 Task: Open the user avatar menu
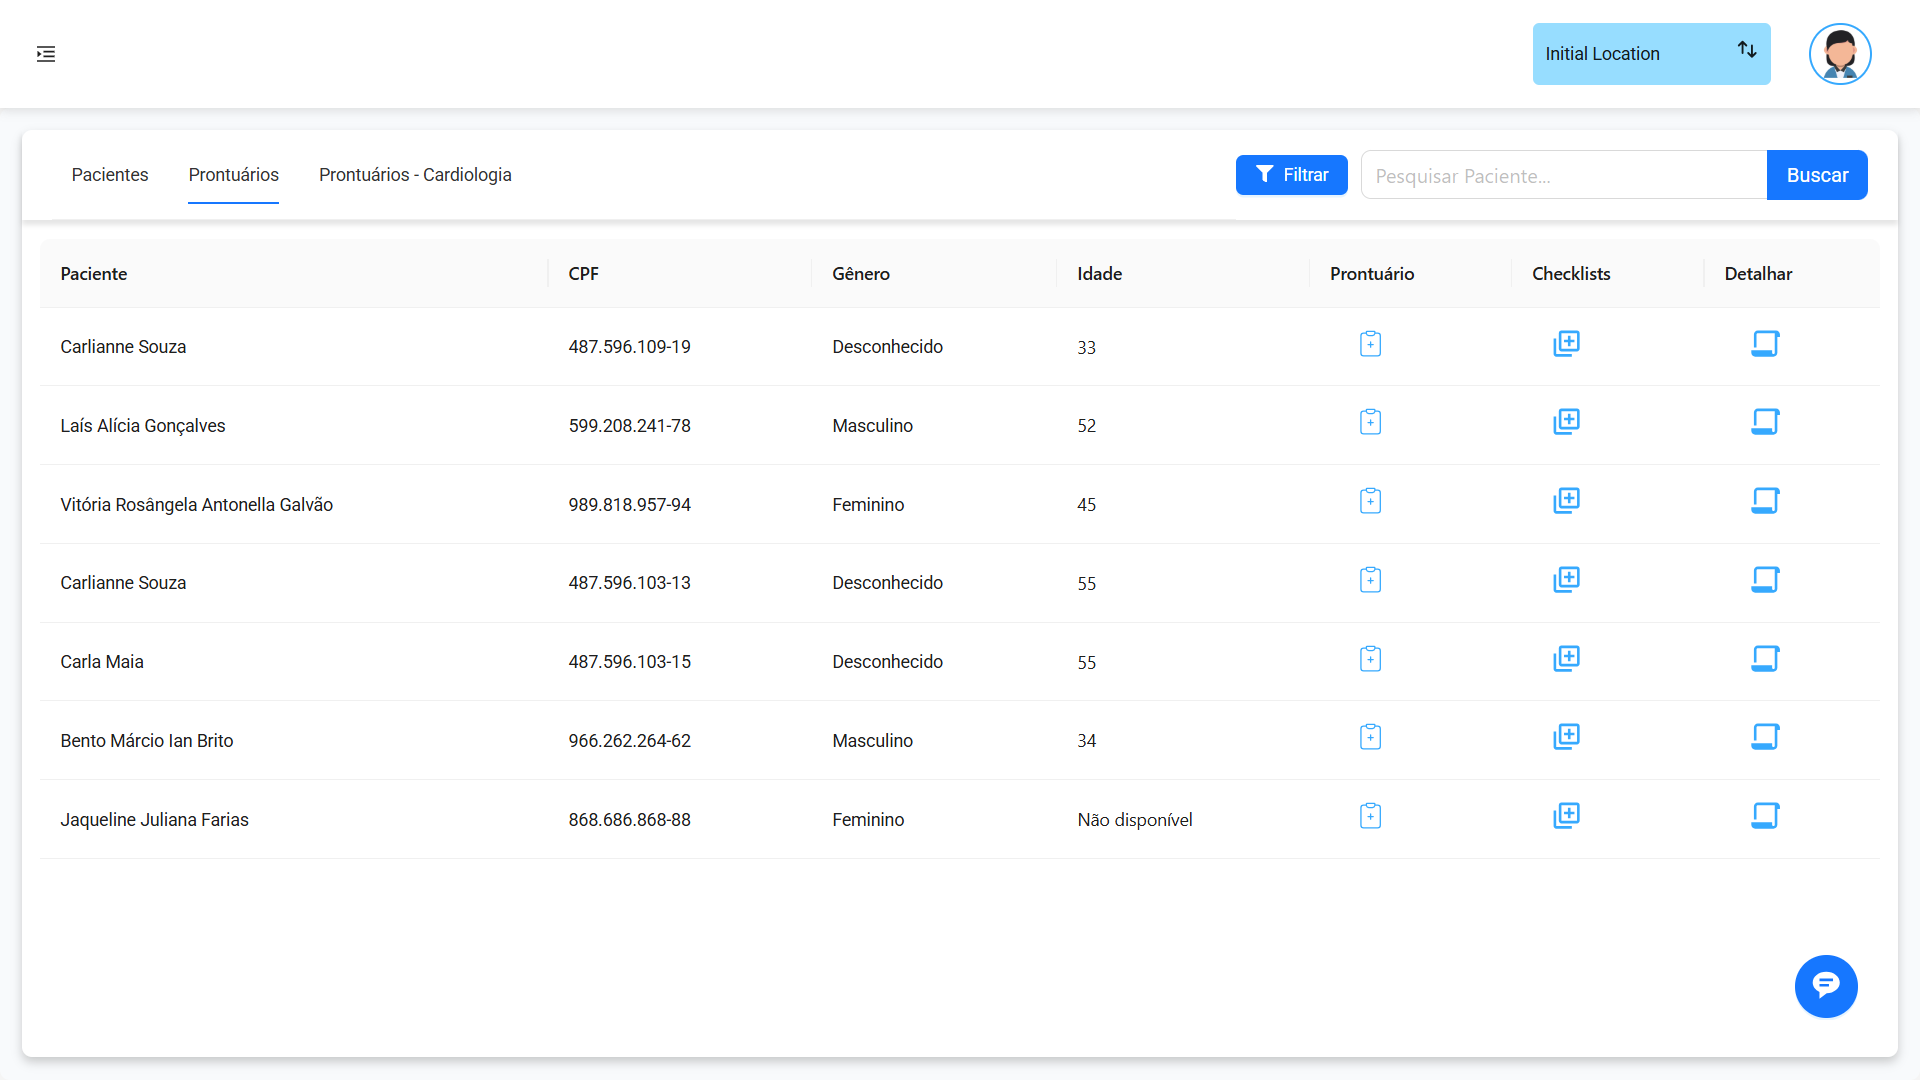1839,54
